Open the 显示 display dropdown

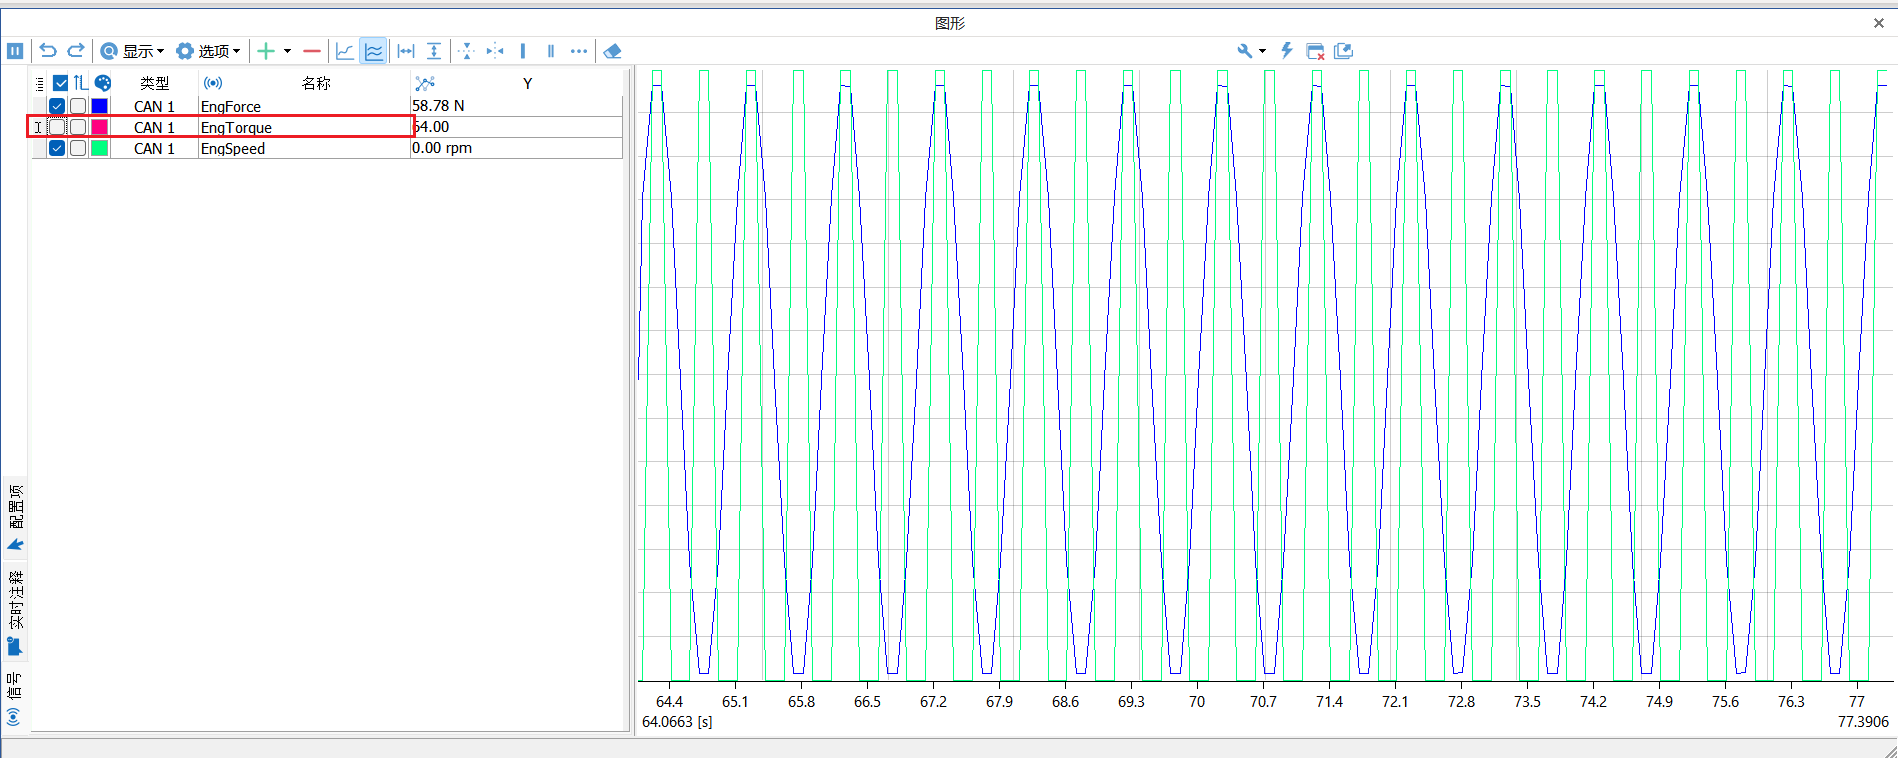(132, 51)
